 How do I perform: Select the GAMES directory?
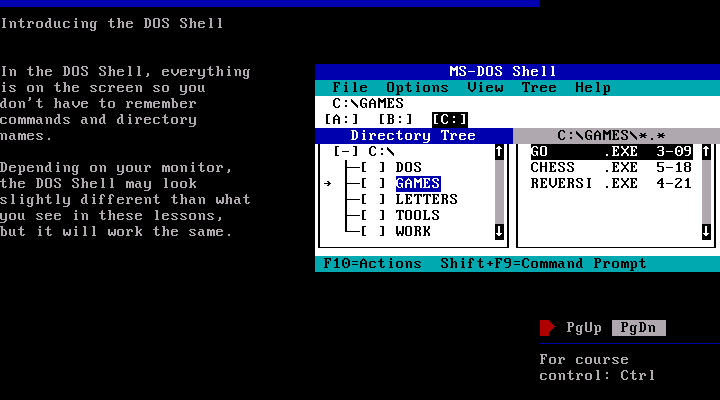(418, 183)
